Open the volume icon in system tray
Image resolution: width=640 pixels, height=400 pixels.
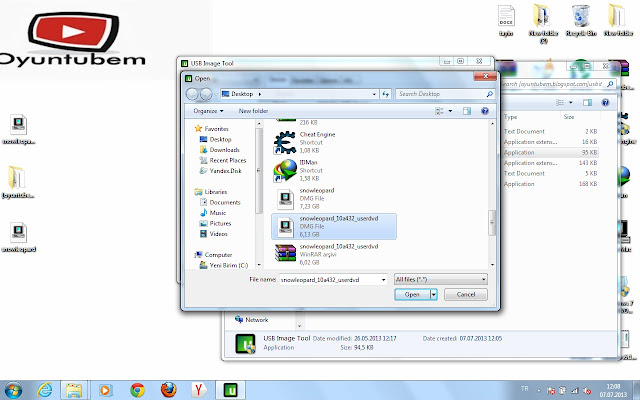tap(587, 391)
